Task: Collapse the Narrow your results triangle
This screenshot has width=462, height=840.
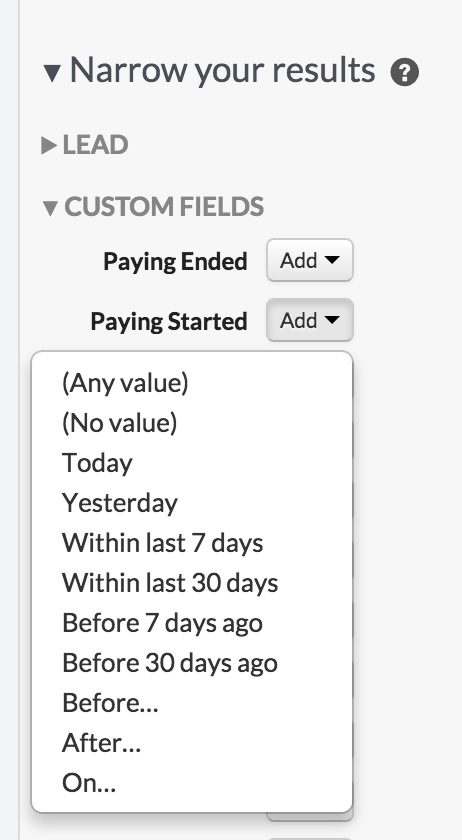Action: pyautogui.click(x=52, y=73)
